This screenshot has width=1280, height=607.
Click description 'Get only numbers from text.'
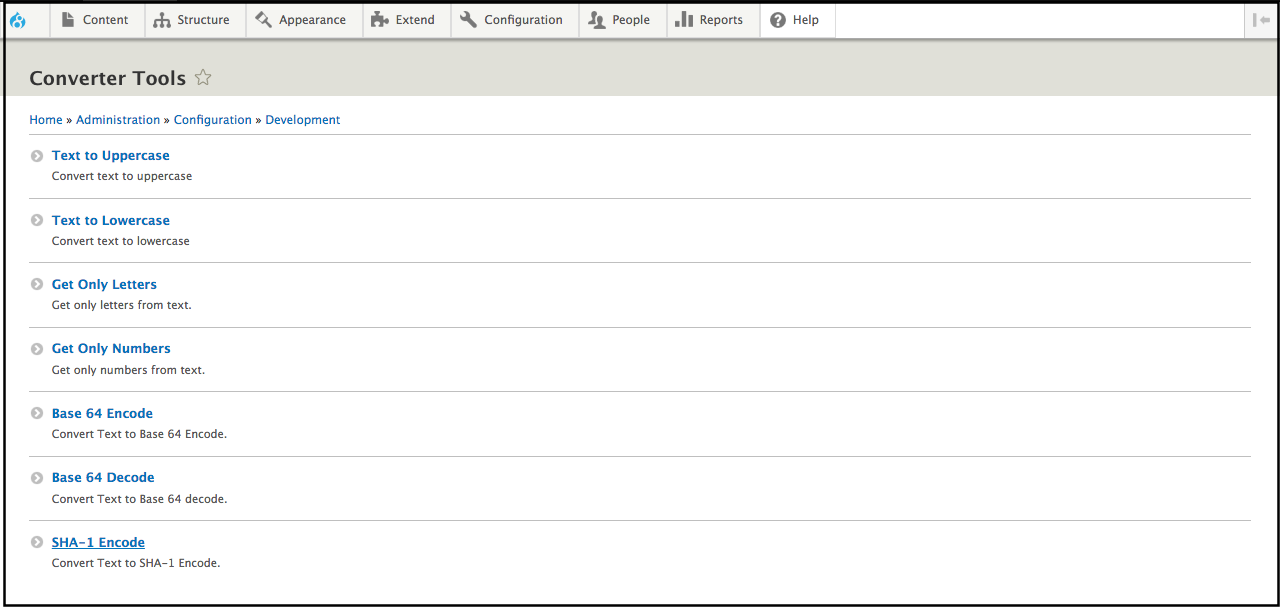128,370
